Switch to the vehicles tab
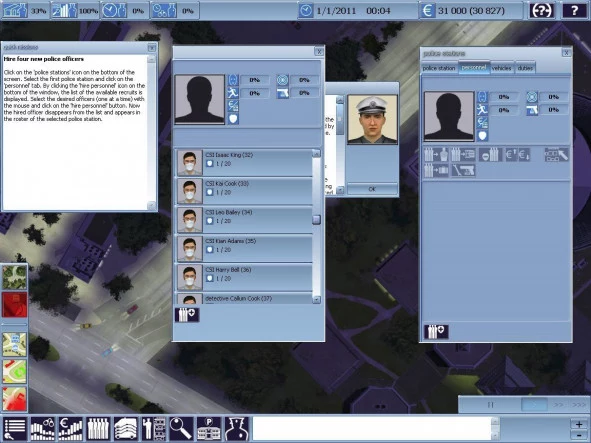This screenshot has height=443, width=591. (502, 68)
